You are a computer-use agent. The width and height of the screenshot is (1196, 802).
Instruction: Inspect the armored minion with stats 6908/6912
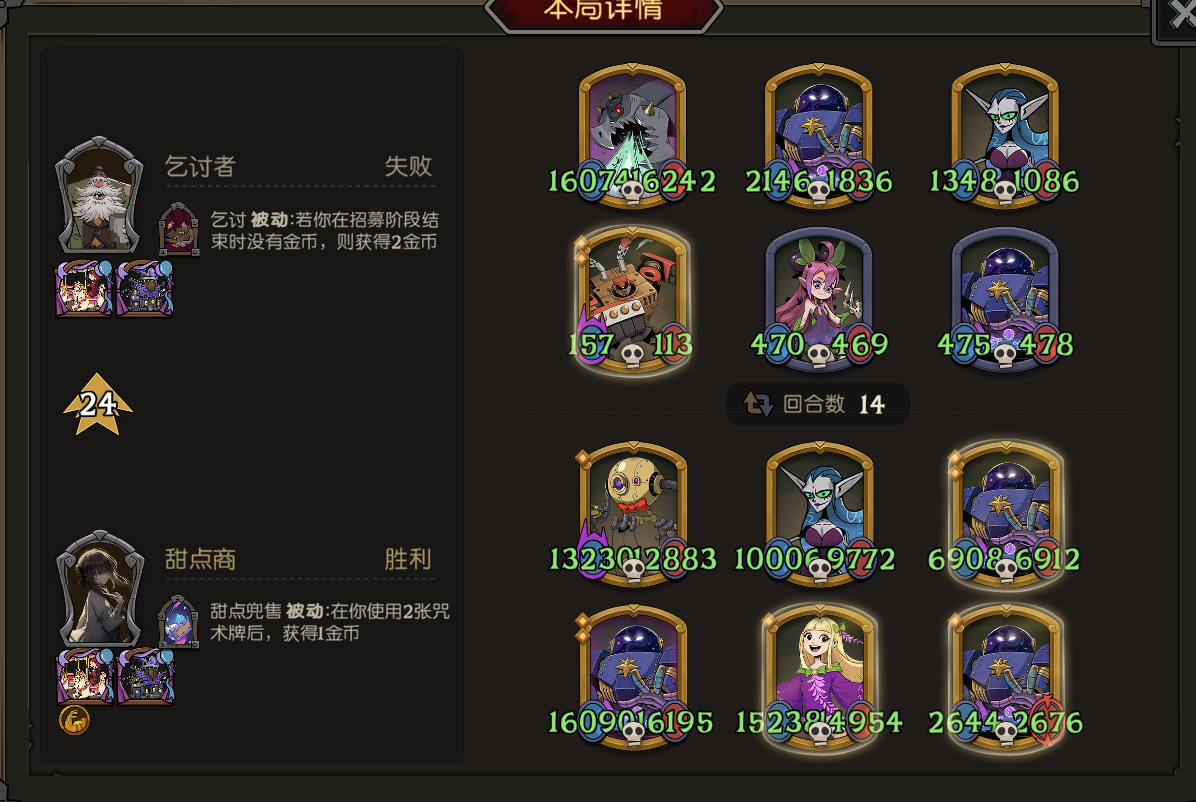pos(1005,514)
